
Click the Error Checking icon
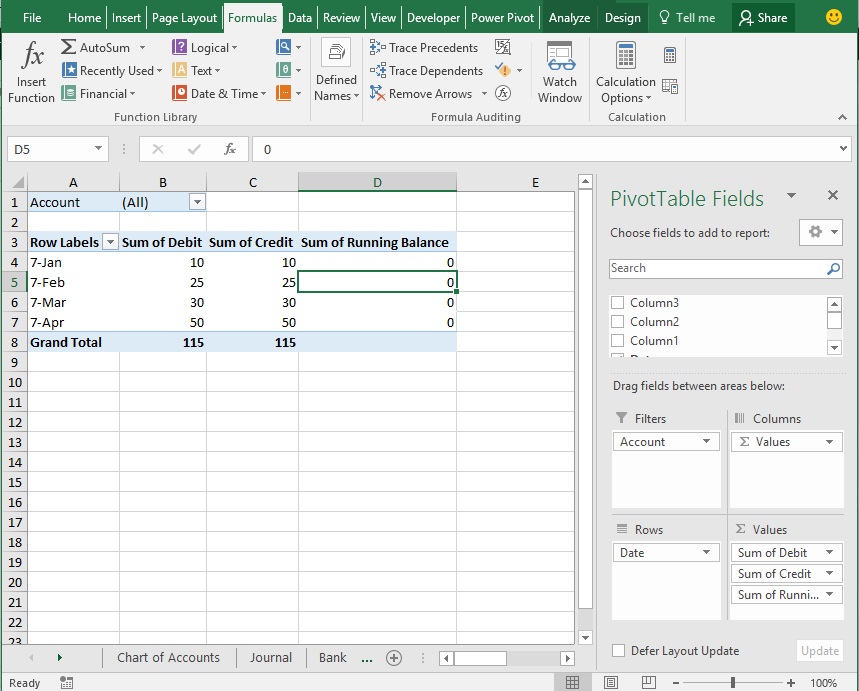(502, 70)
